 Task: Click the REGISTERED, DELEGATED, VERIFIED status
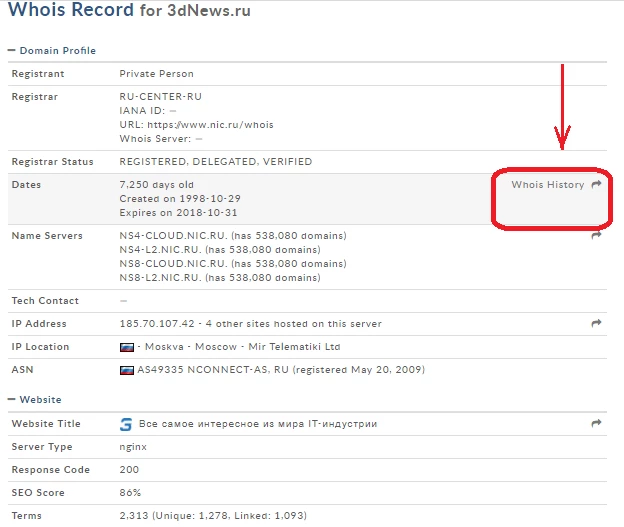(x=216, y=162)
